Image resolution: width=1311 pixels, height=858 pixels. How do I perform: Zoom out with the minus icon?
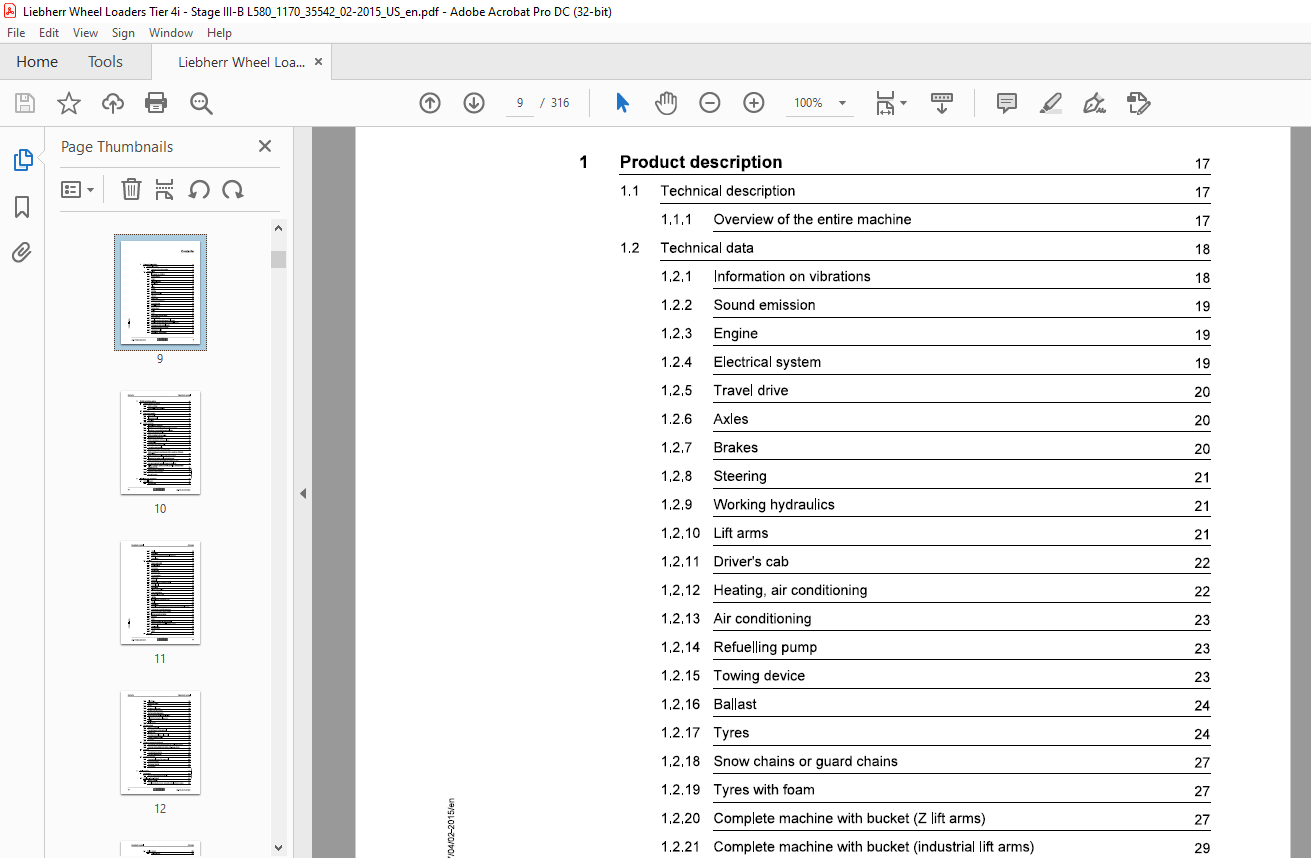pos(710,103)
